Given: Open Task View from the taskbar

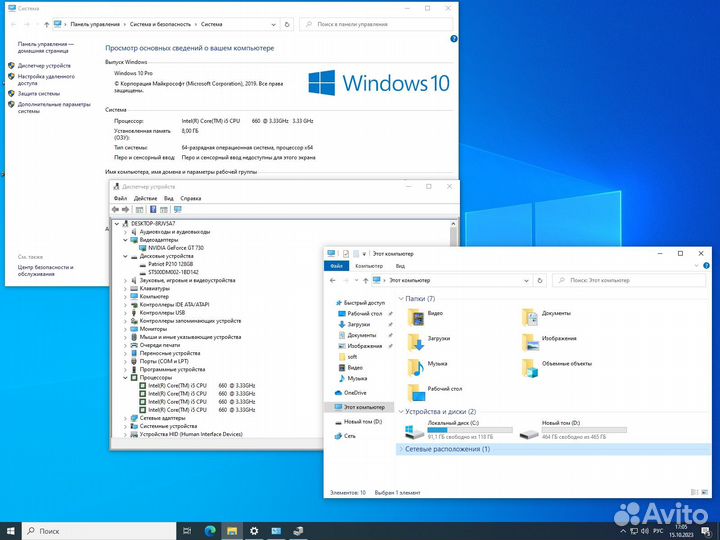Looking at the screenshot, I should click(x=187, y=531).
